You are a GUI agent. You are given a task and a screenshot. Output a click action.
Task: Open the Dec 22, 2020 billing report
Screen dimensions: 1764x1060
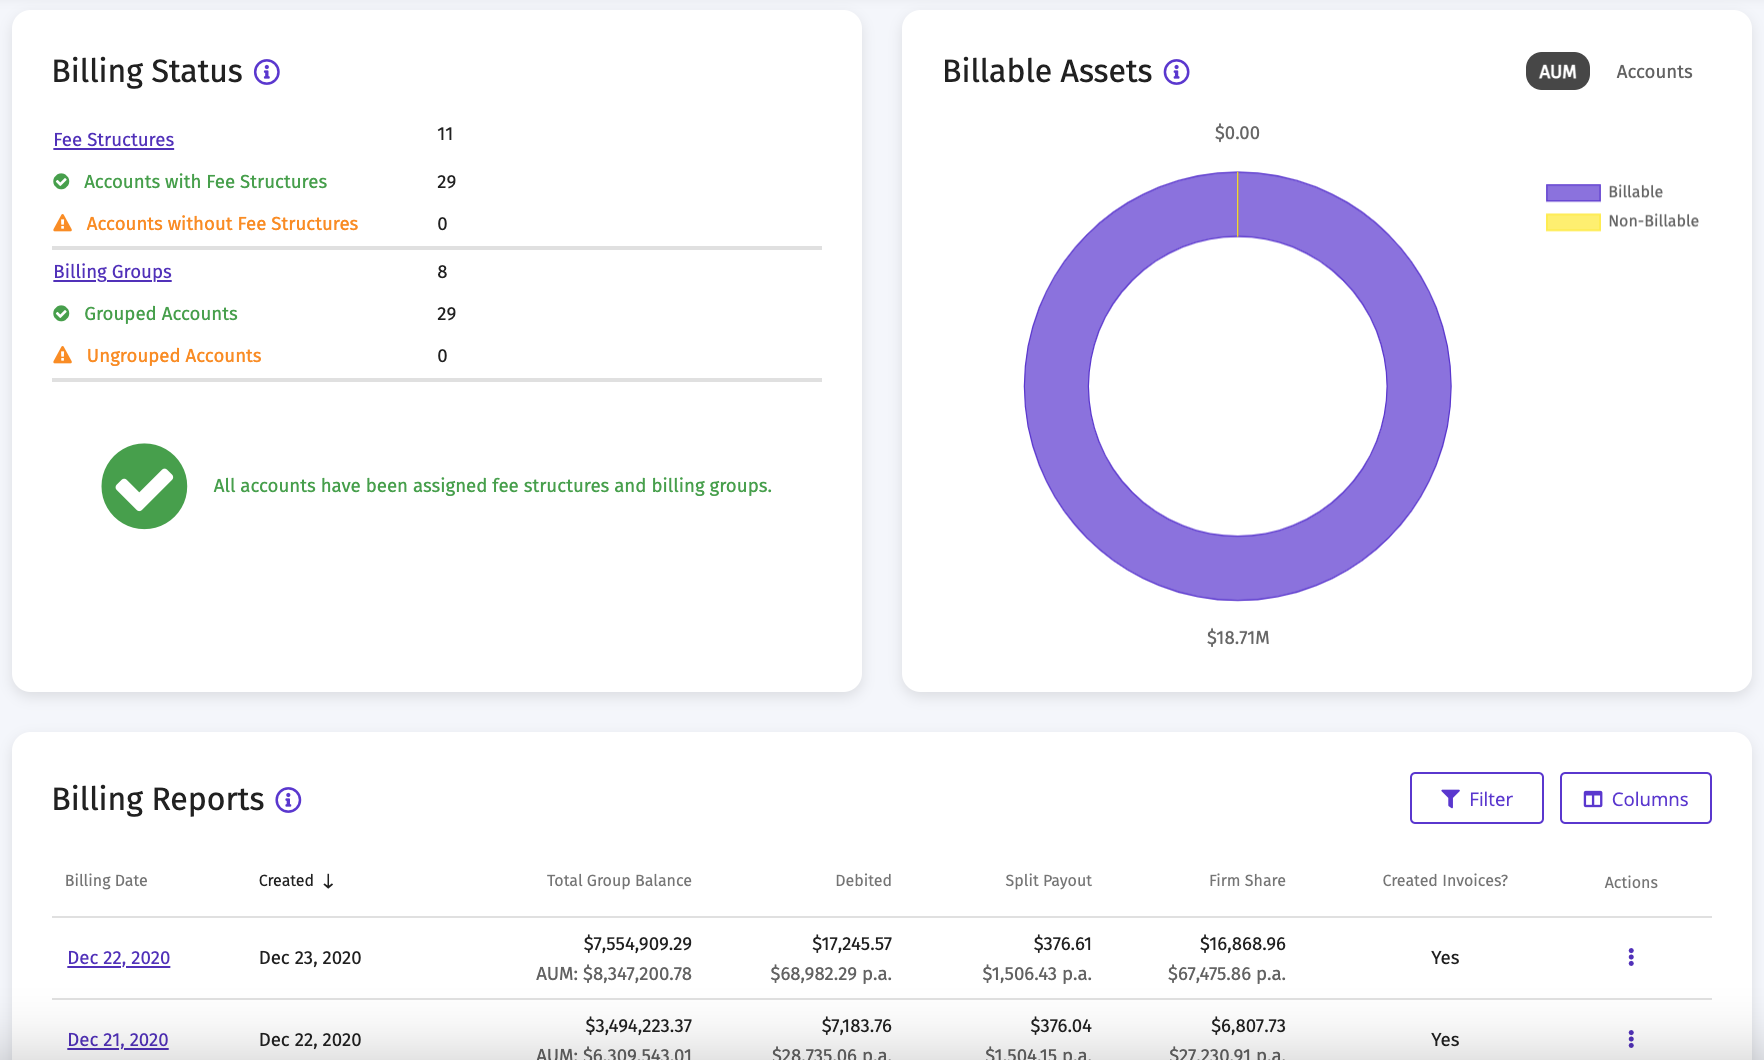(118, 958)
